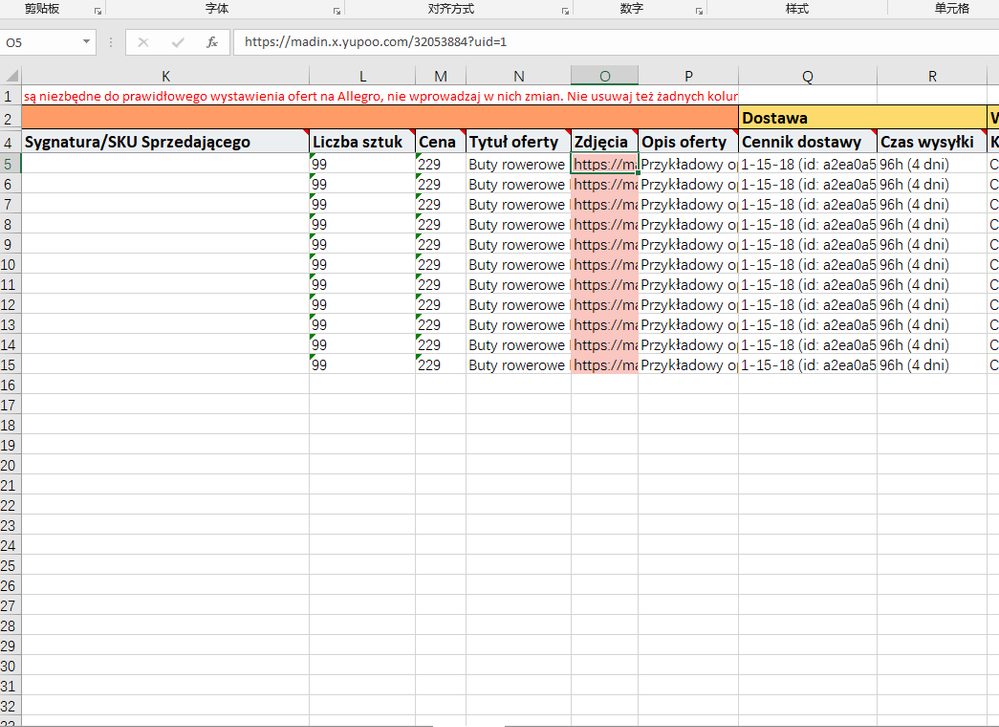The width and height of the screenshot is (999, 727).
Task: Click the Cancel entry X icon
Action: (143, 43)
